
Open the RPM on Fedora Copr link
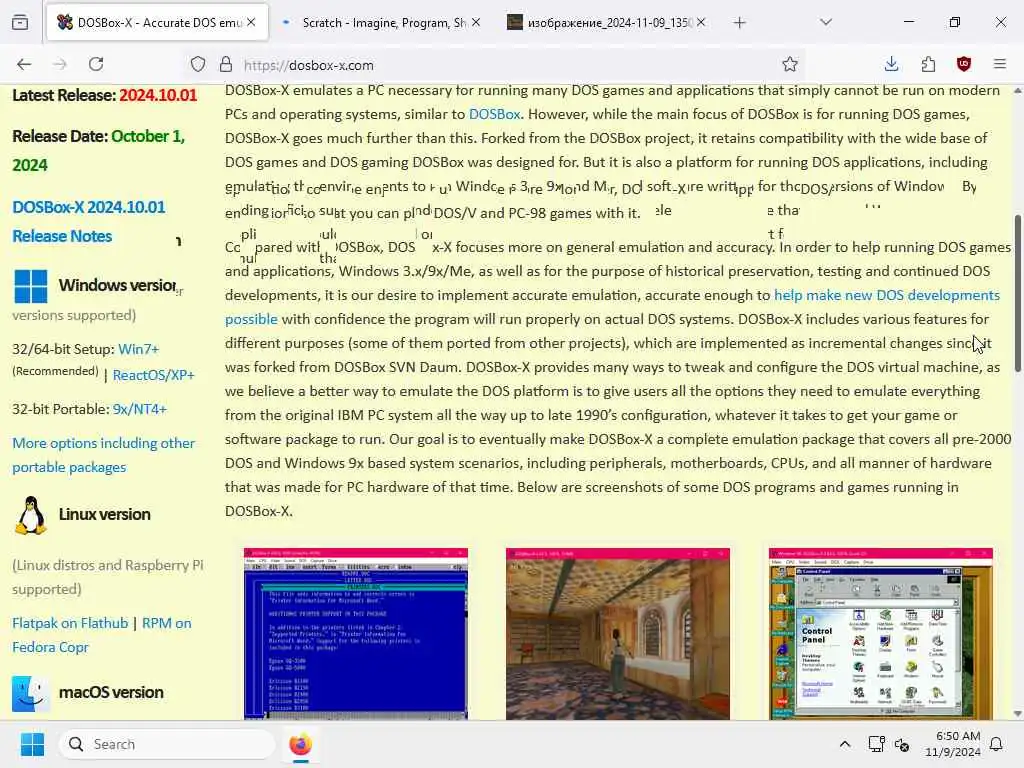102,635
